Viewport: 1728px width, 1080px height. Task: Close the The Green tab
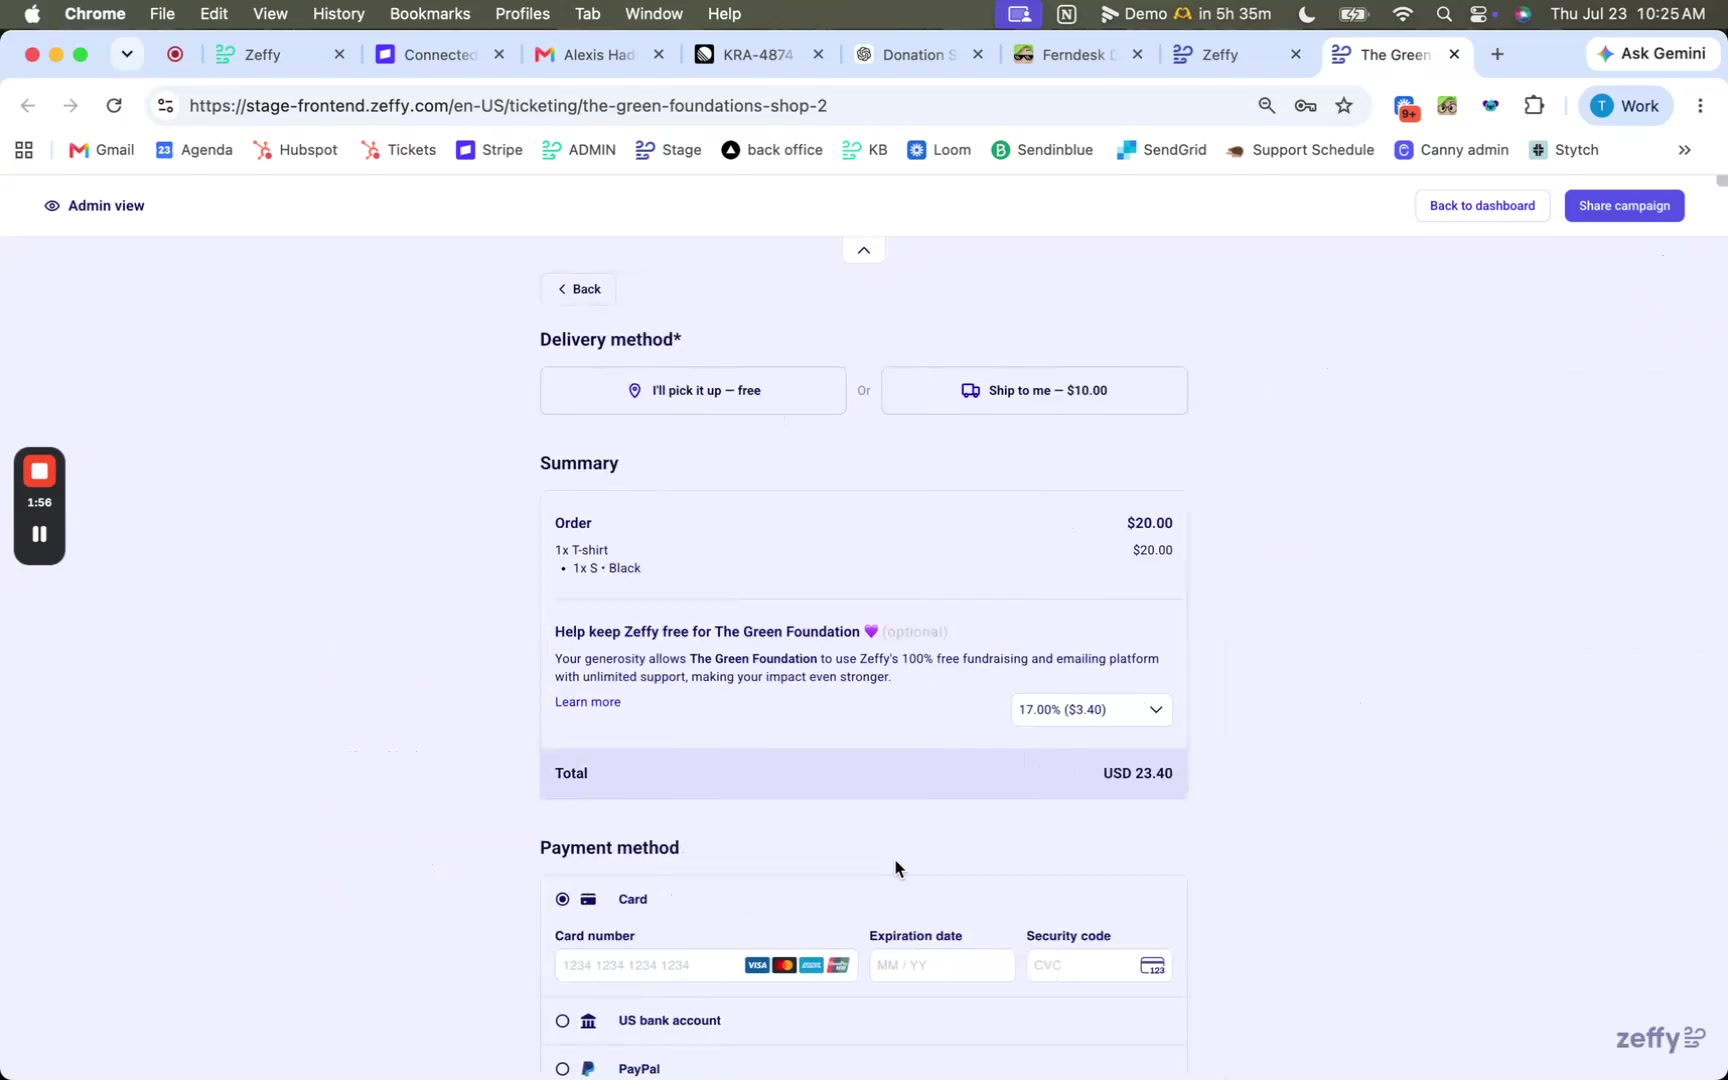point(1454,55)
